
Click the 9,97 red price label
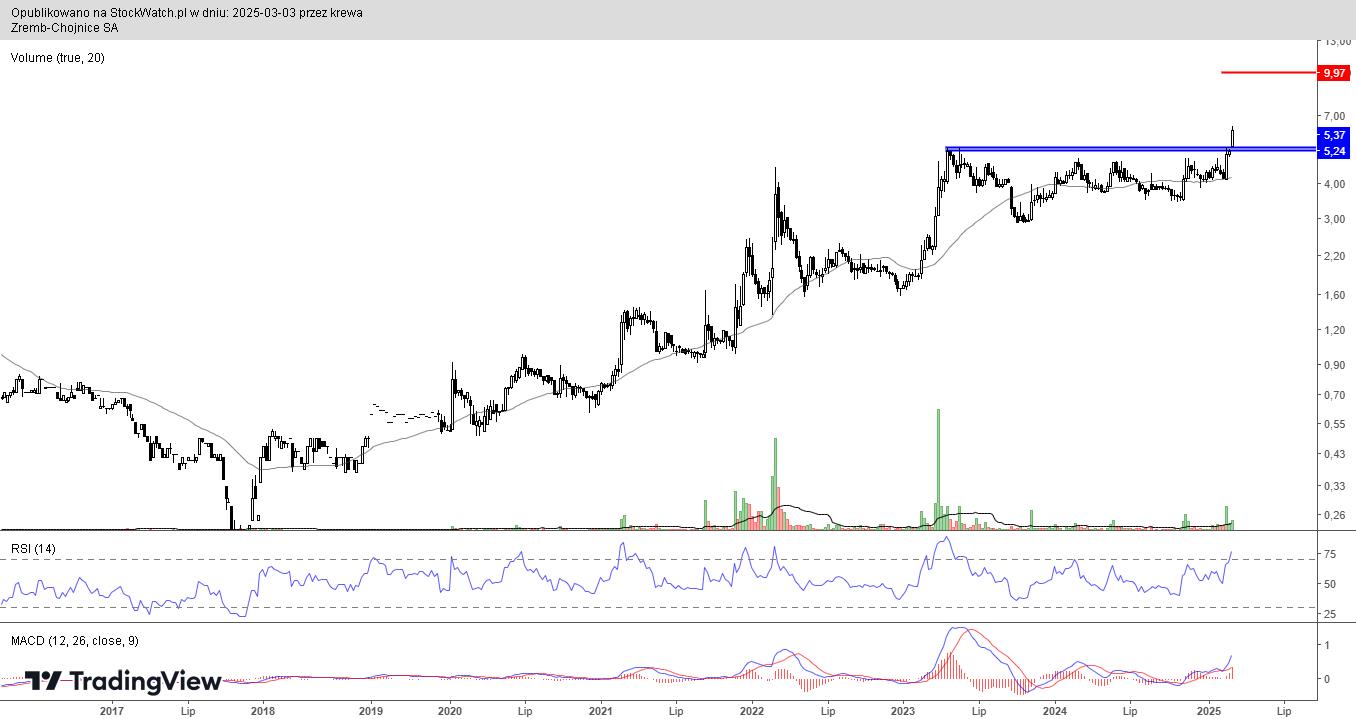point(1334,73)
